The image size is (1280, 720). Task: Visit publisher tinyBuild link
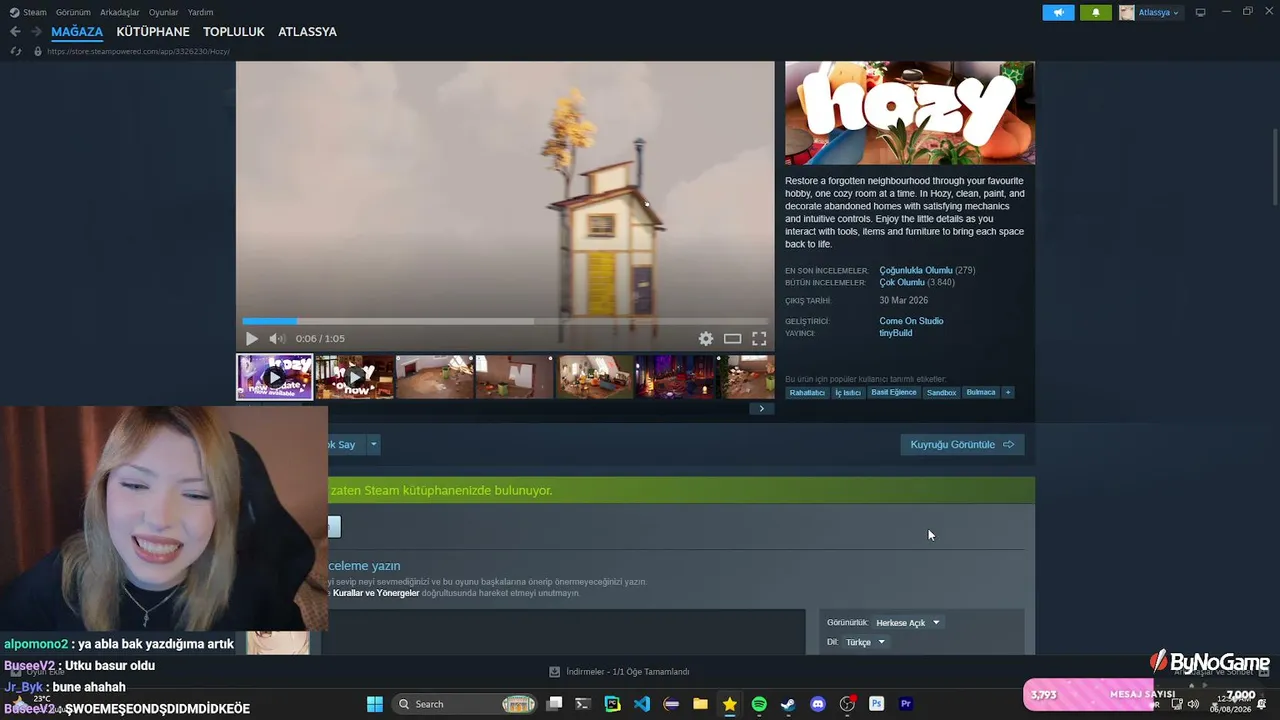click(x=896, y=333)
